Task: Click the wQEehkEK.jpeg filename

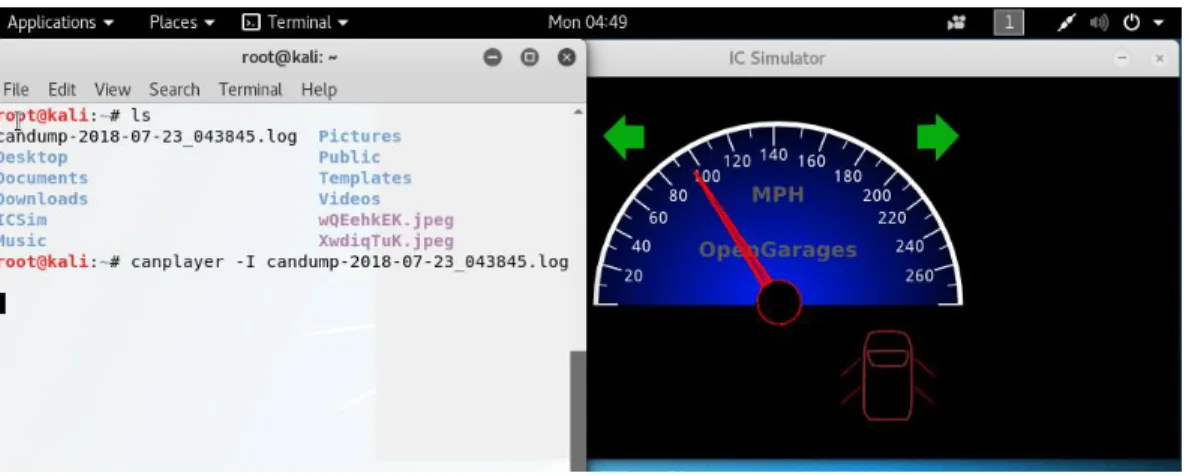Action: point(386,220)
